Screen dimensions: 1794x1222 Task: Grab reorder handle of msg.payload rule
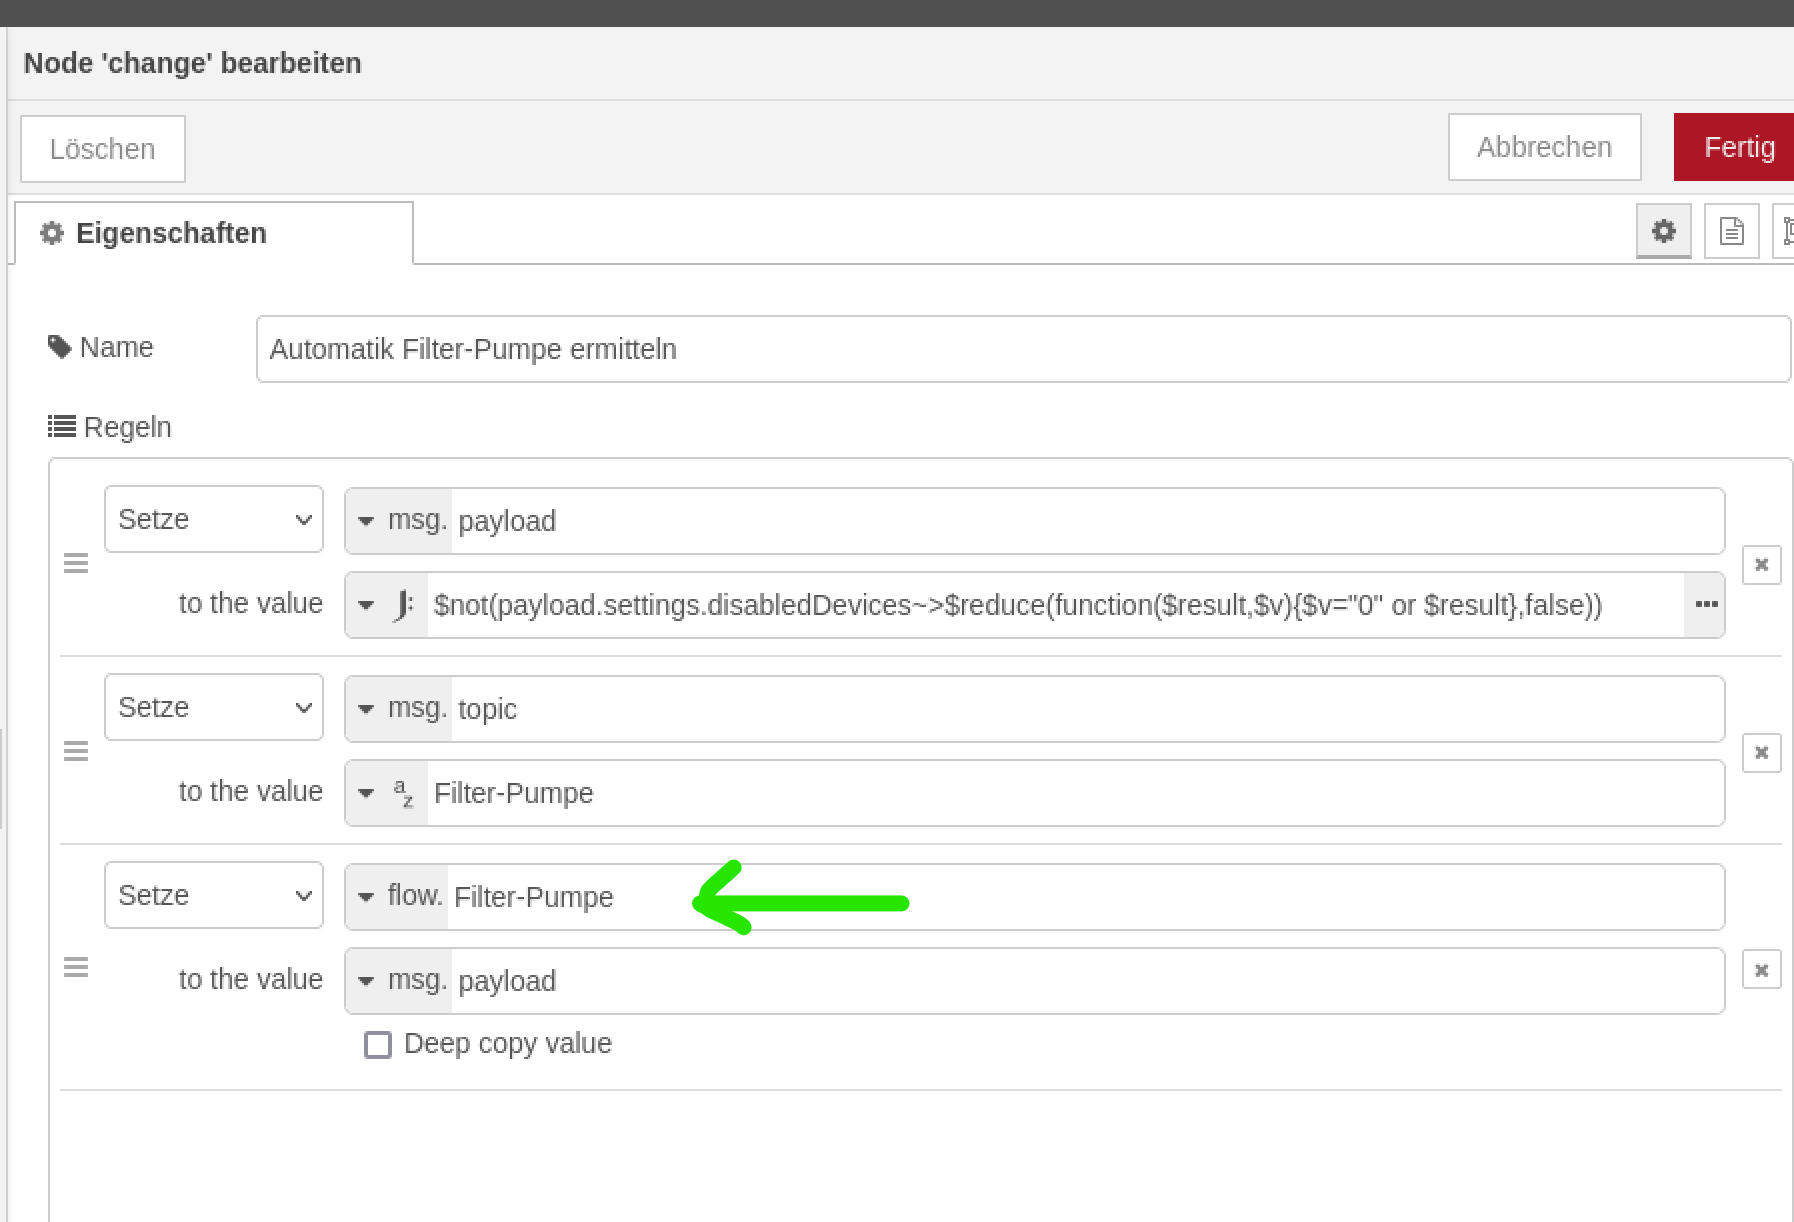click(x=76, y=563)
